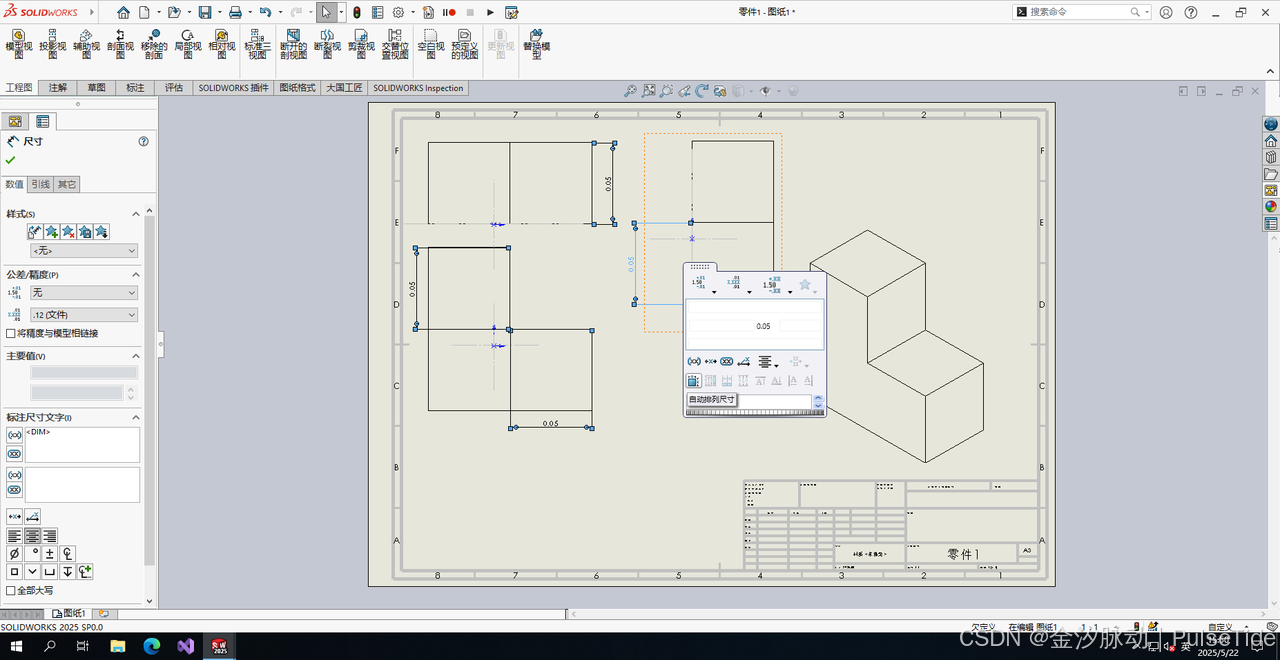Image resolution: width=1280 pixels, height=660 pixels.
Task: Switch to the 引线 (Leaders) tab
Action: click(x=40, y=184)
